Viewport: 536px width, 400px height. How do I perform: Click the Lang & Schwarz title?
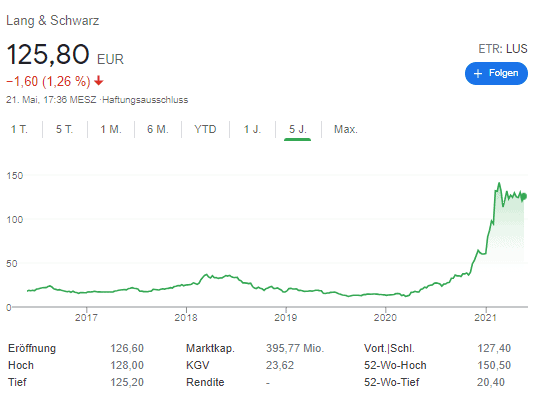[53, 21]
